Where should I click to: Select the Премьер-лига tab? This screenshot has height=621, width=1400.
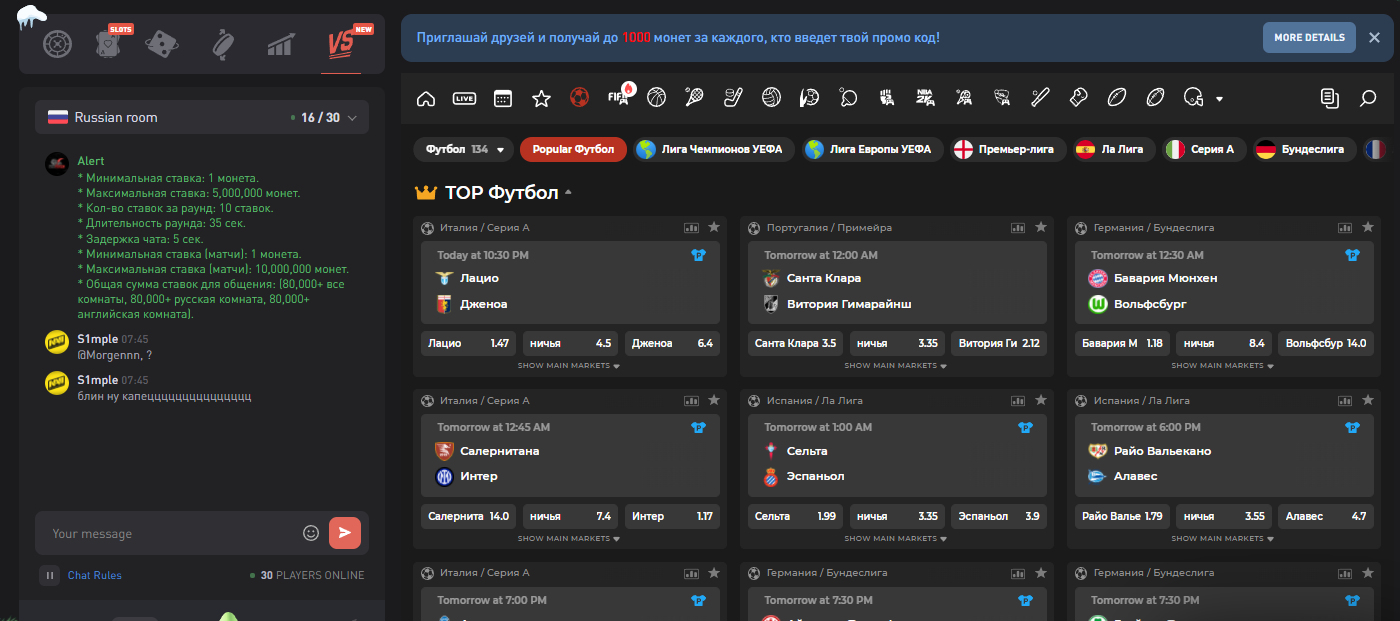(1007, 149)
